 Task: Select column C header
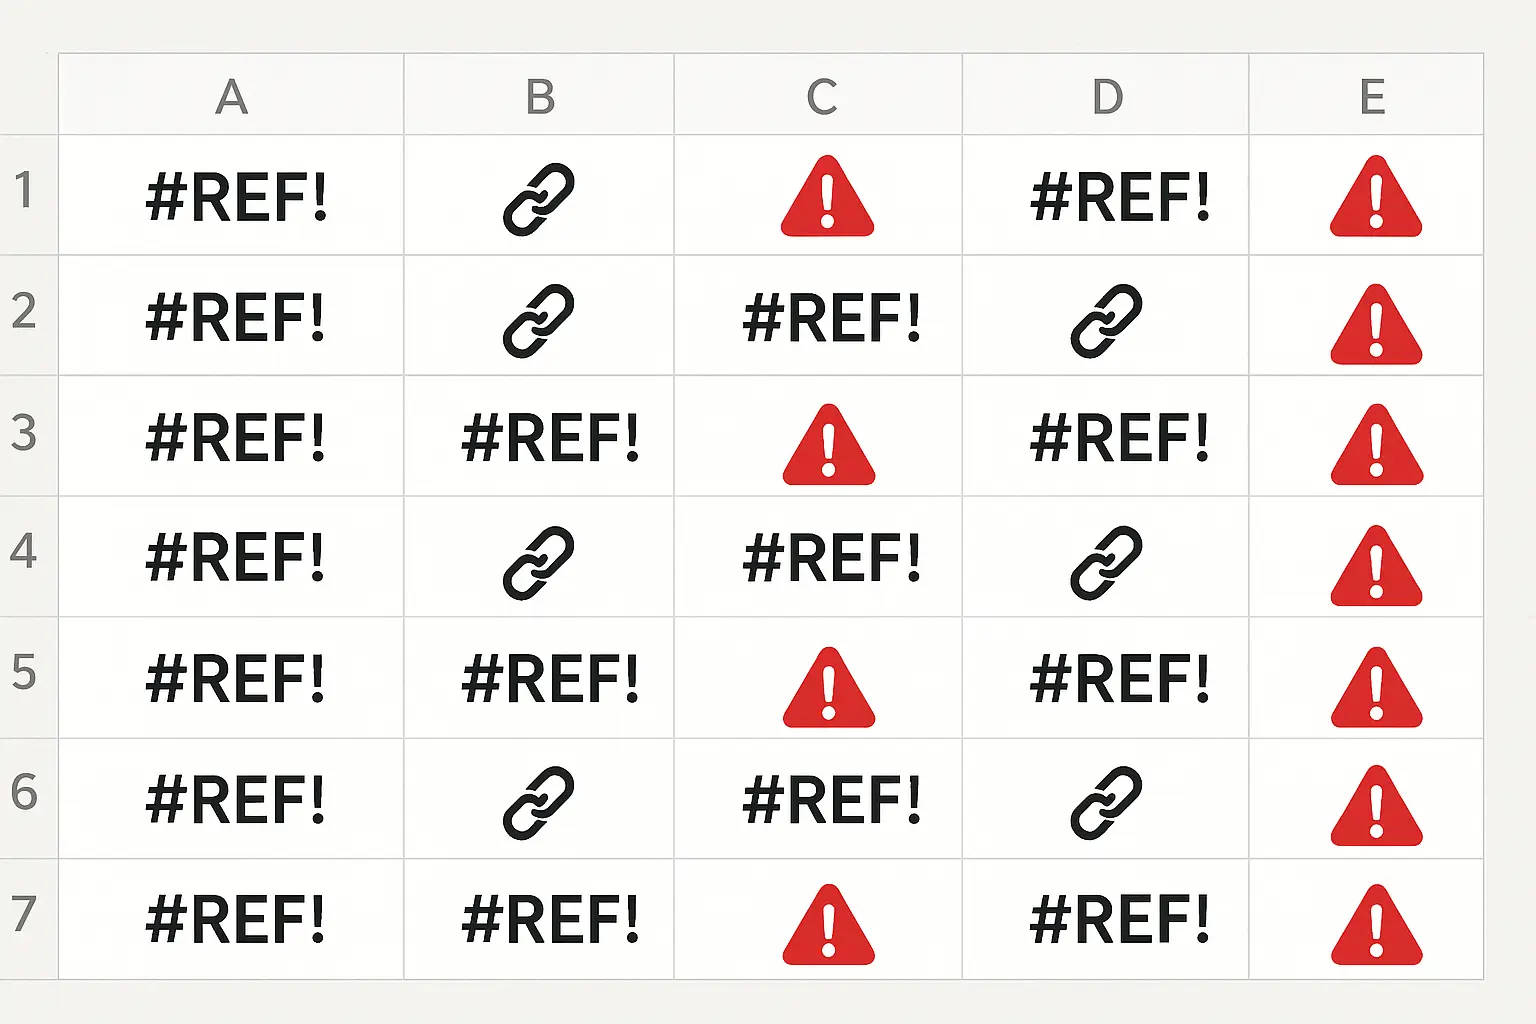822,96
